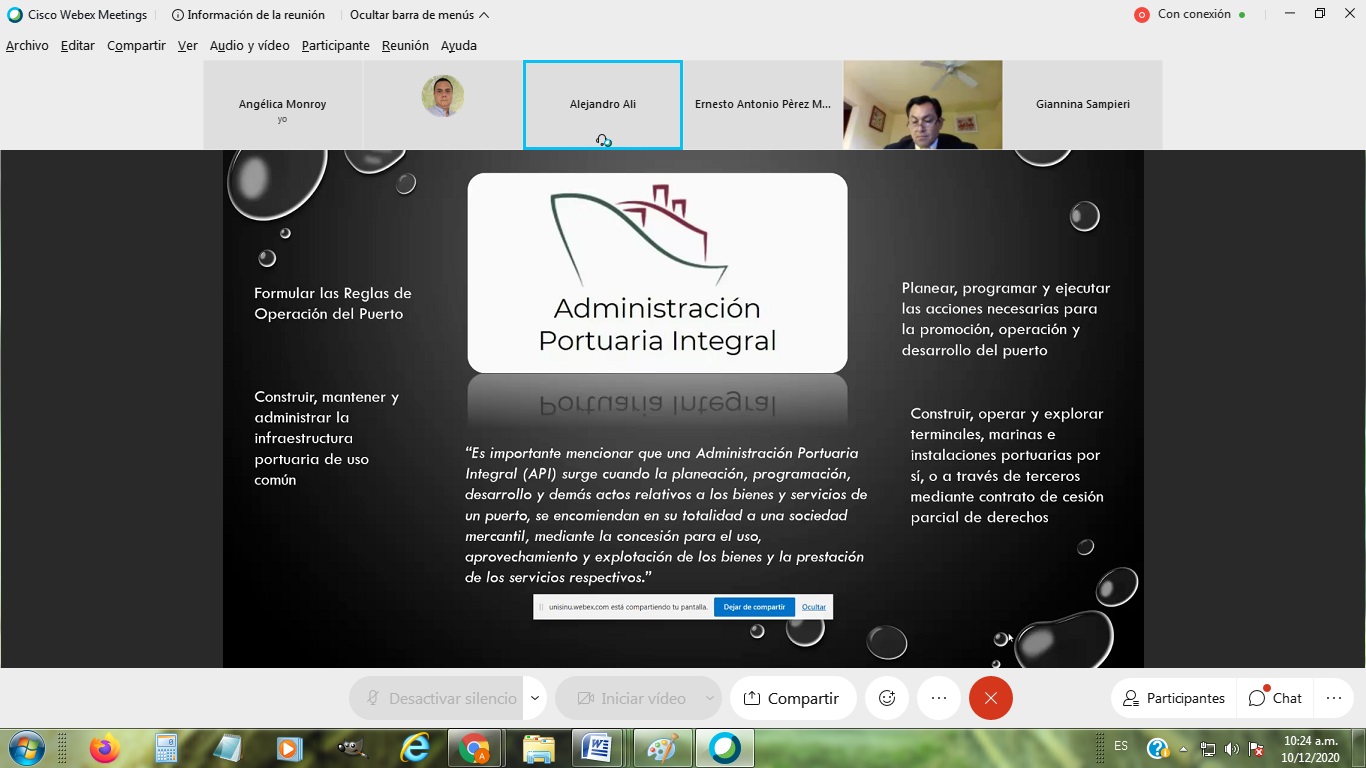Switch to Paint in taskbar
This screenshot has width=1366, height=768.
tap(662, 748)
